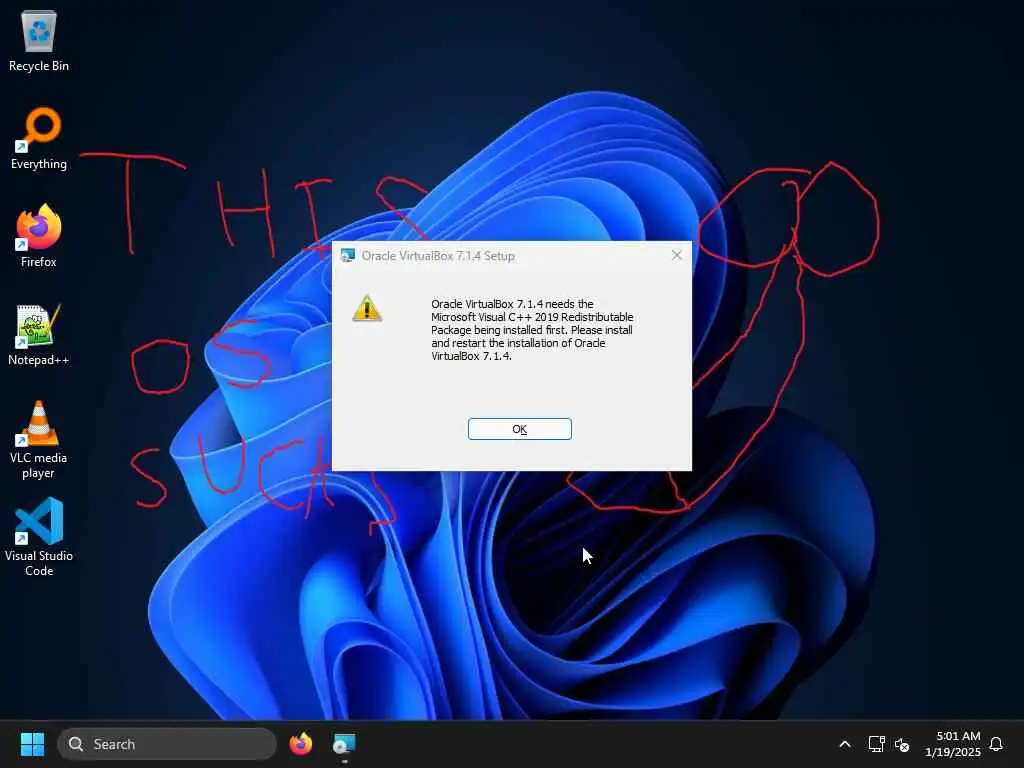Click the VirtualBox setup title bar icon
This screenshot has height=768, width=1024.
click(x=347, y=255)
